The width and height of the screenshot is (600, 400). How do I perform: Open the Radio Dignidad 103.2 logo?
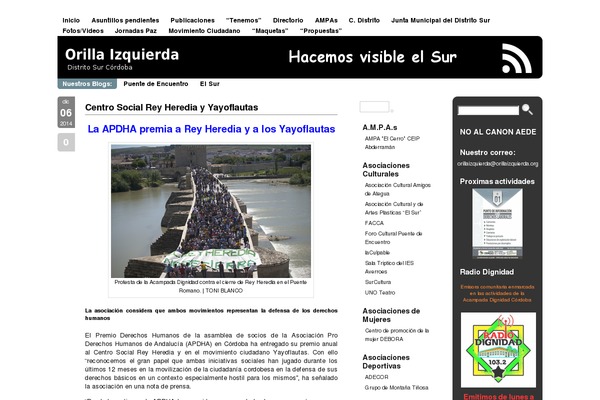(498, 349)
